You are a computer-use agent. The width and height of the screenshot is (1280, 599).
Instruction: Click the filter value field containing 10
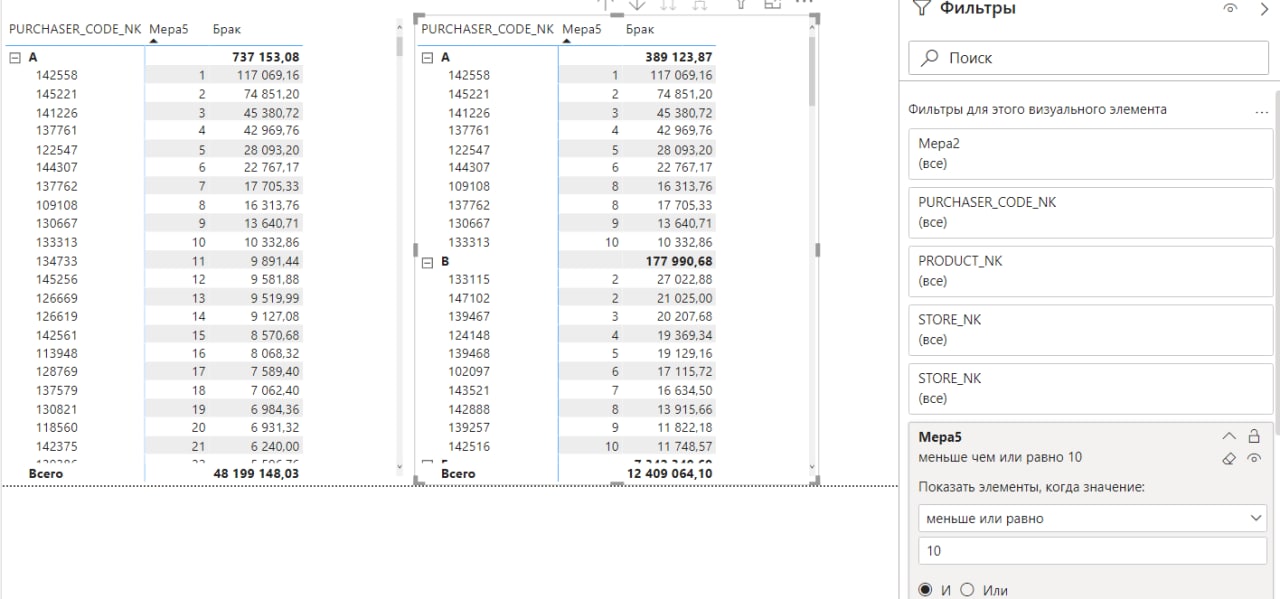click(1092, 551)
